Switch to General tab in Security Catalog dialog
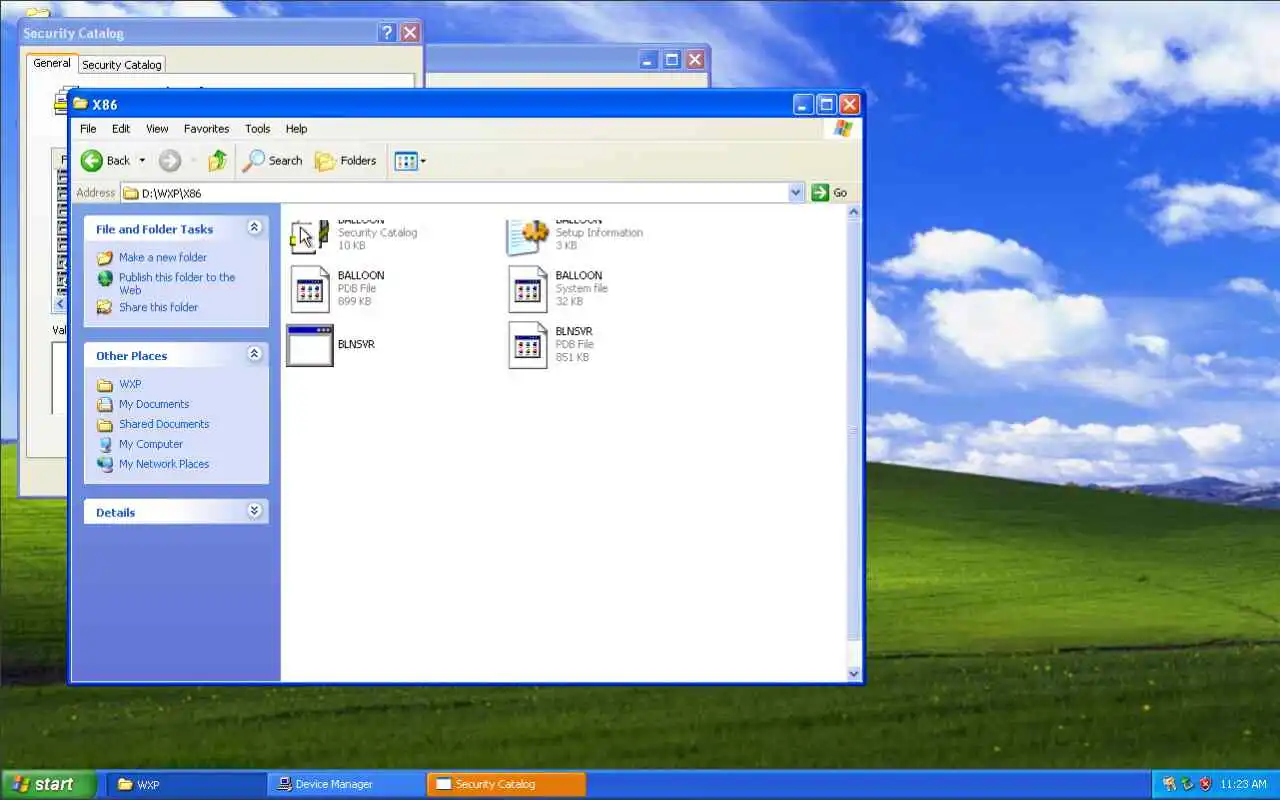This screenshot has width=1280, height=800. (x=52, y=63)
